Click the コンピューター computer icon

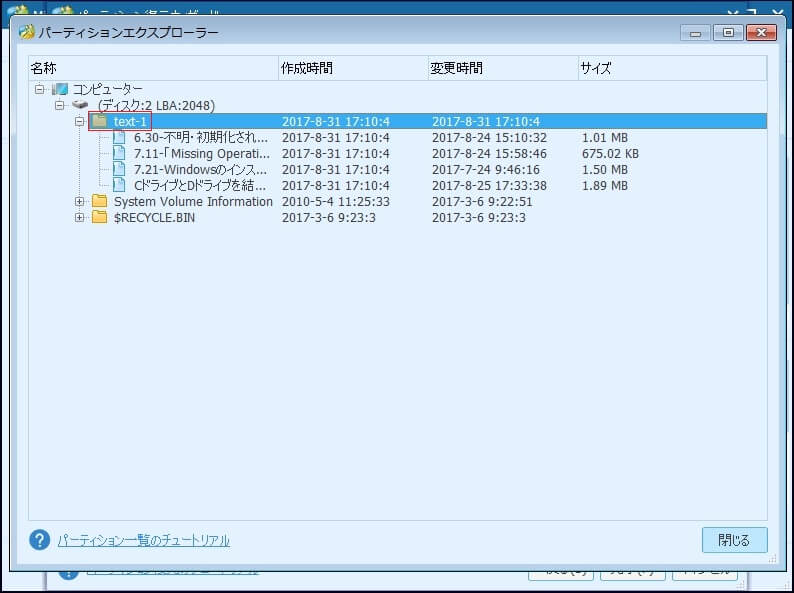tap(60, 89)
